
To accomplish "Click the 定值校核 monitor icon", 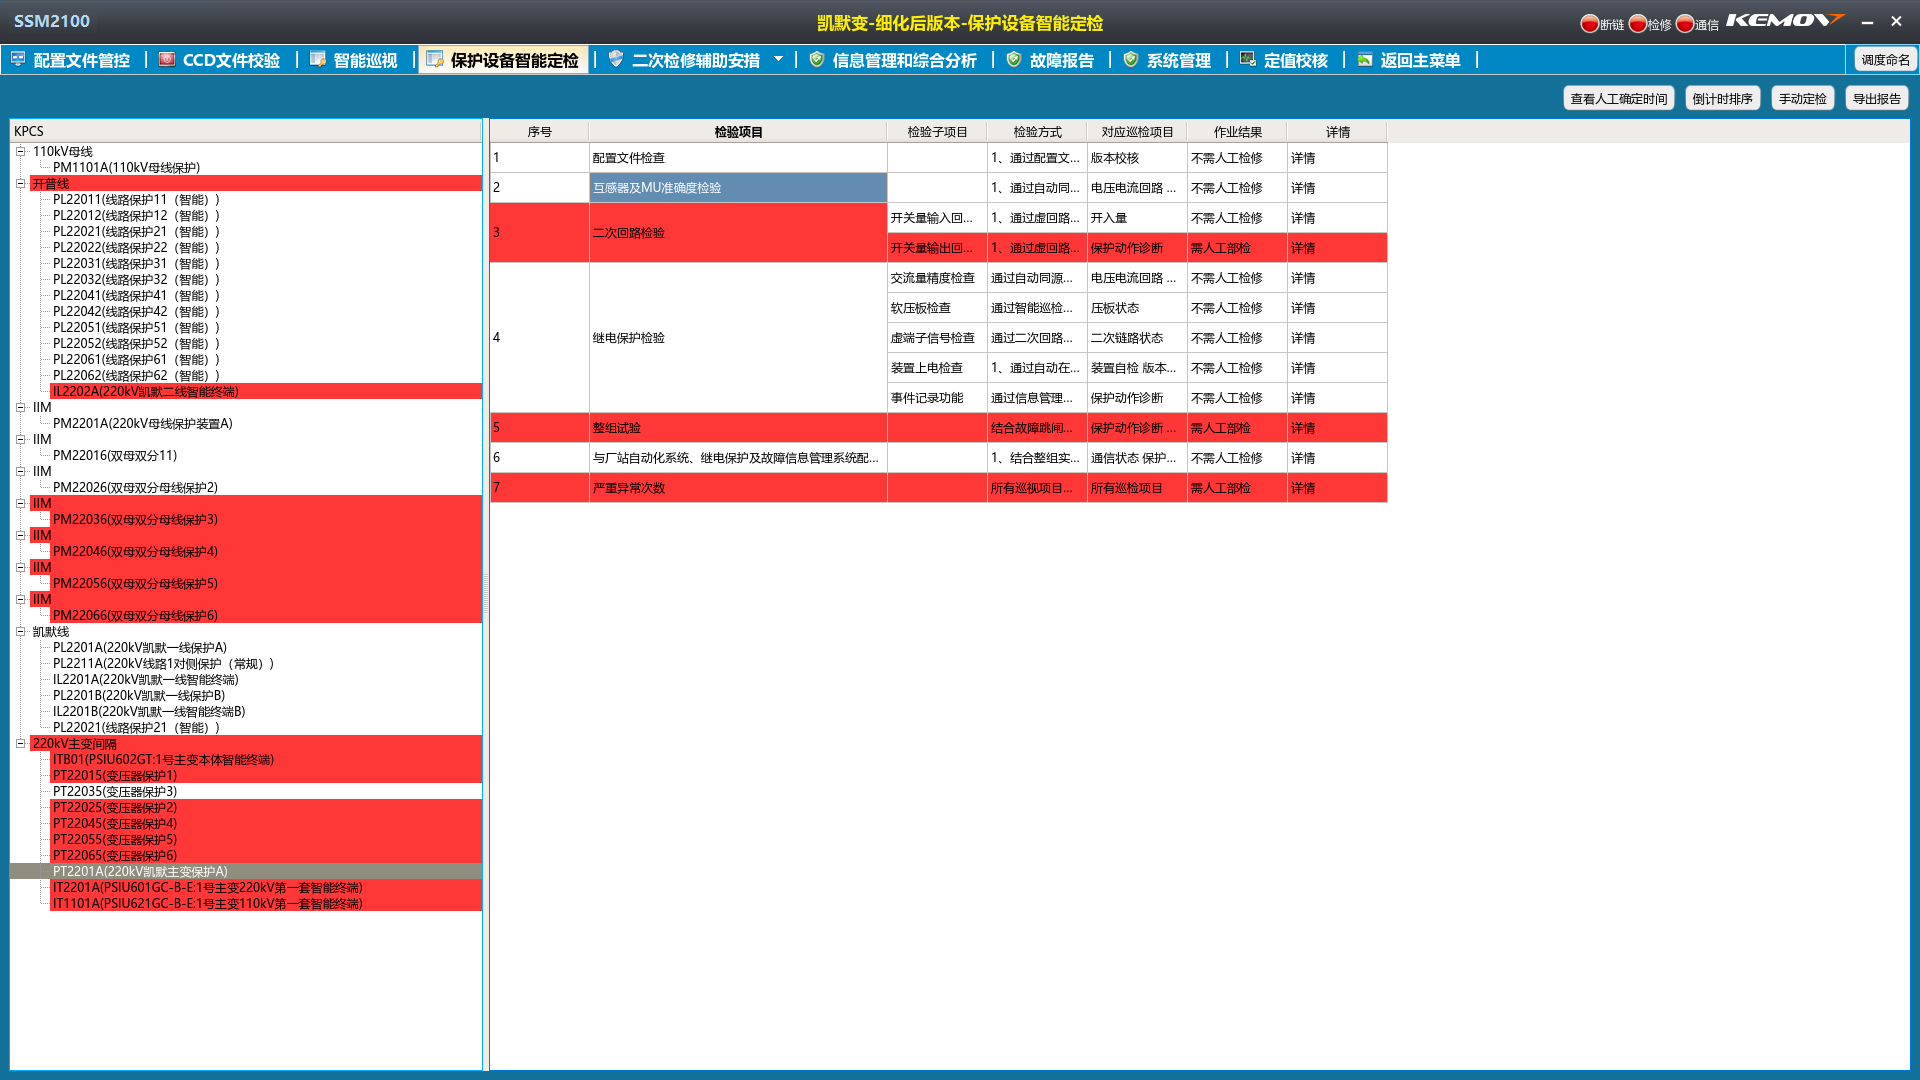I will point(1247,59).
